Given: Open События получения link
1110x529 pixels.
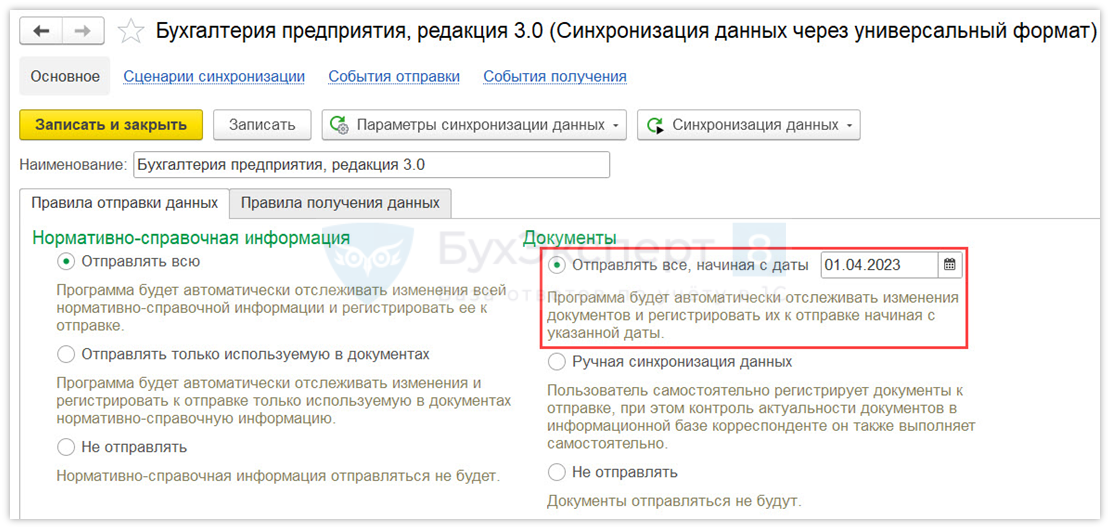Looking at the screenshot, I should point(554,76).
